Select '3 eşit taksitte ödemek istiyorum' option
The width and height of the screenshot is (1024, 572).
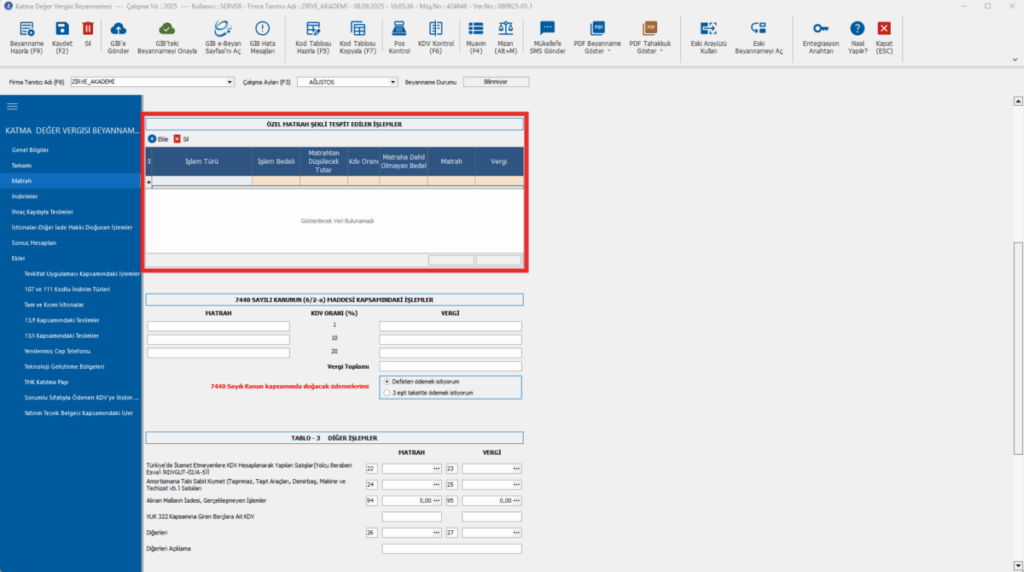point(387,393)
